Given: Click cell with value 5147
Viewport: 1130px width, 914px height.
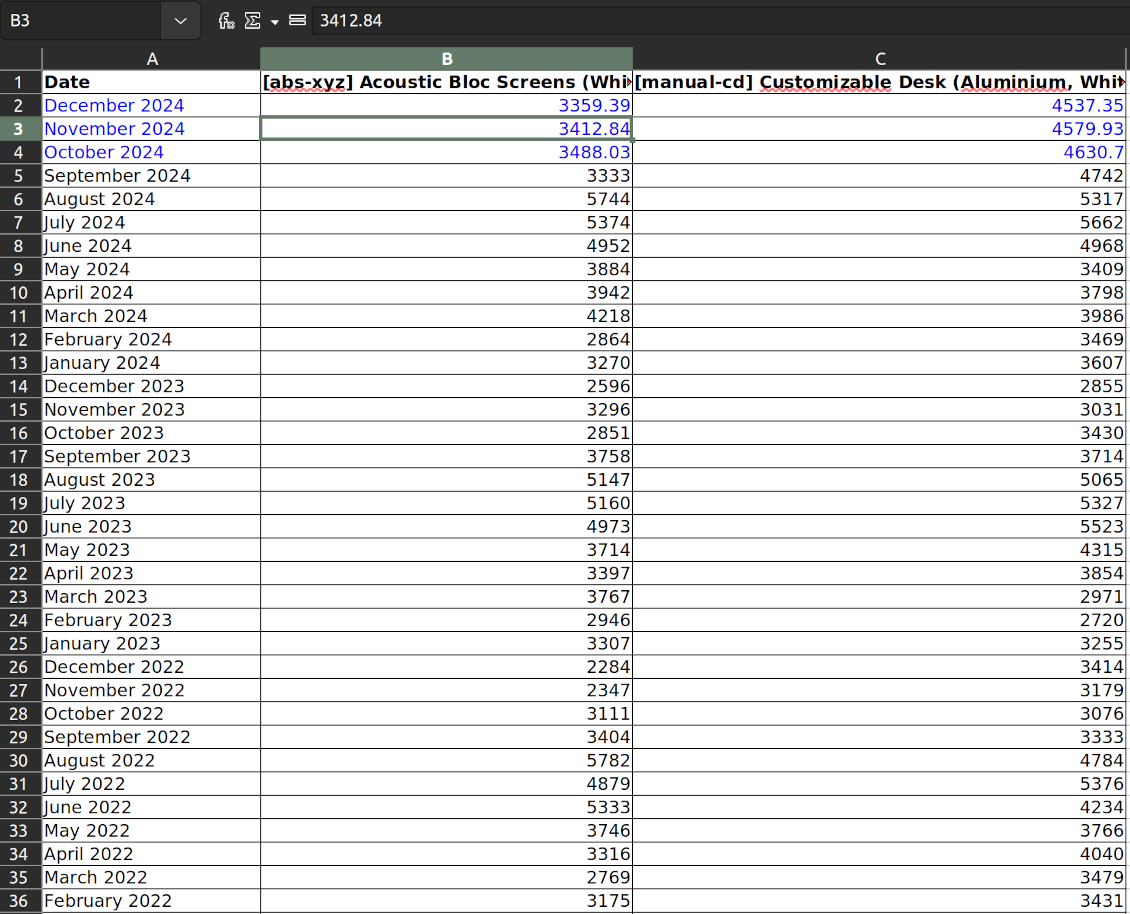Looking at the screenshot, I should point(446,480).
